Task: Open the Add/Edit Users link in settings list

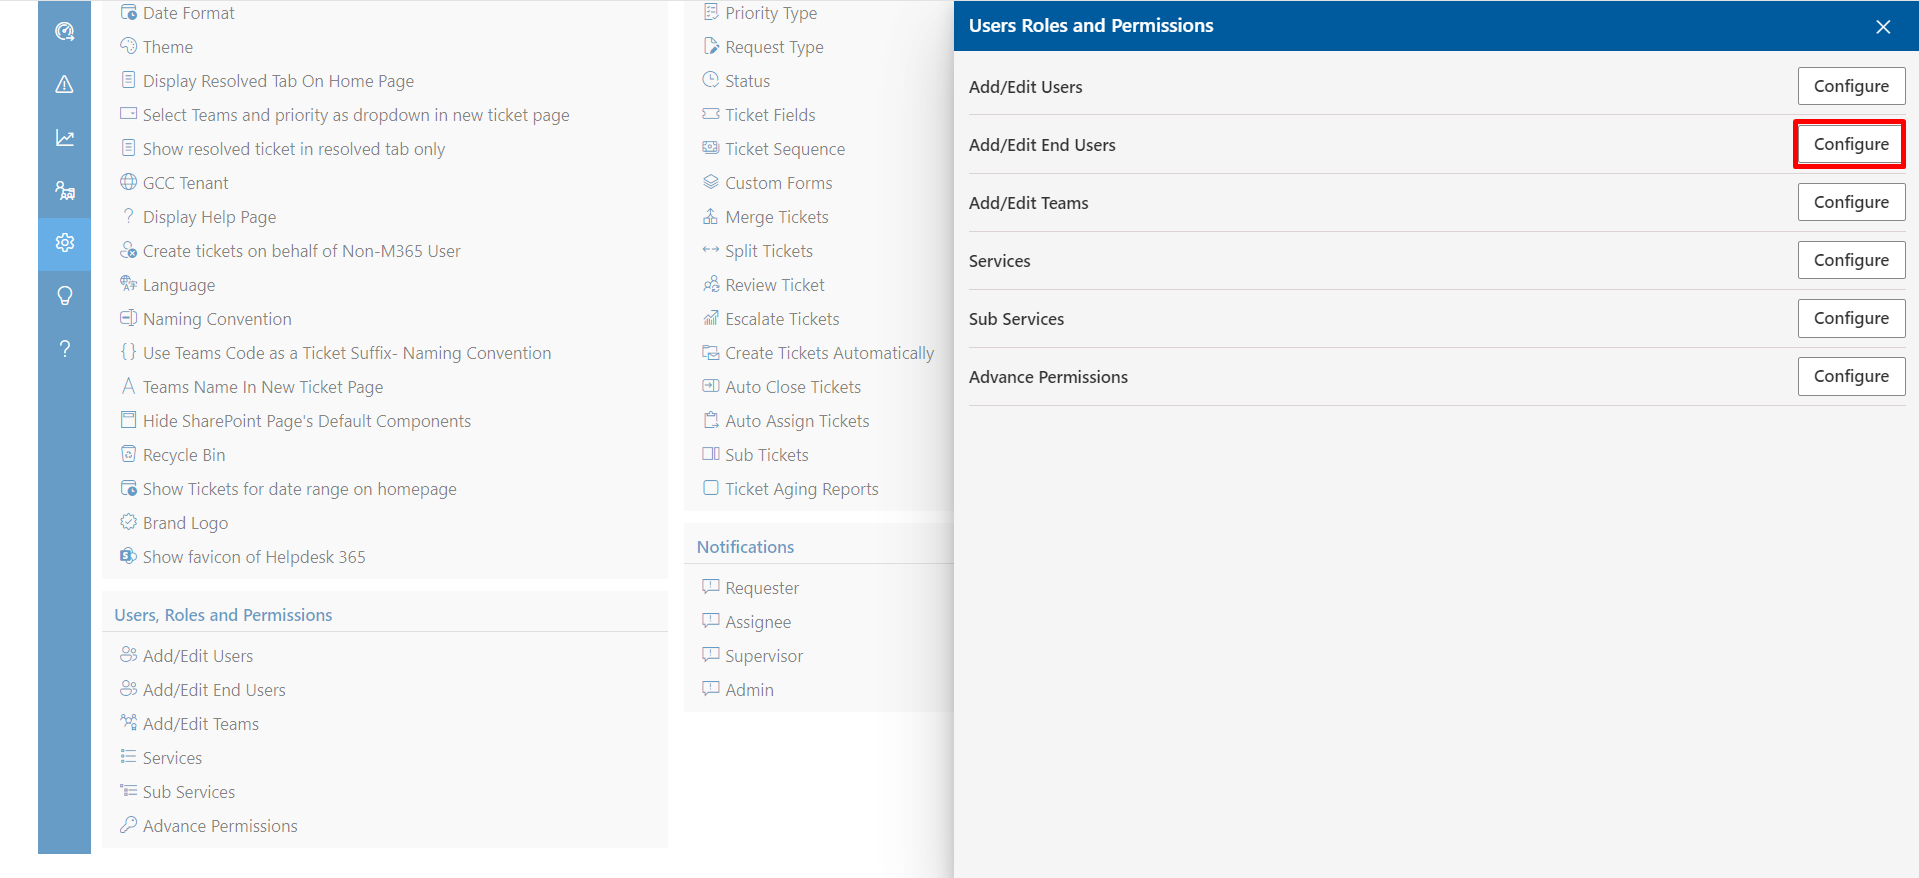Action: (x=198, y=656)
